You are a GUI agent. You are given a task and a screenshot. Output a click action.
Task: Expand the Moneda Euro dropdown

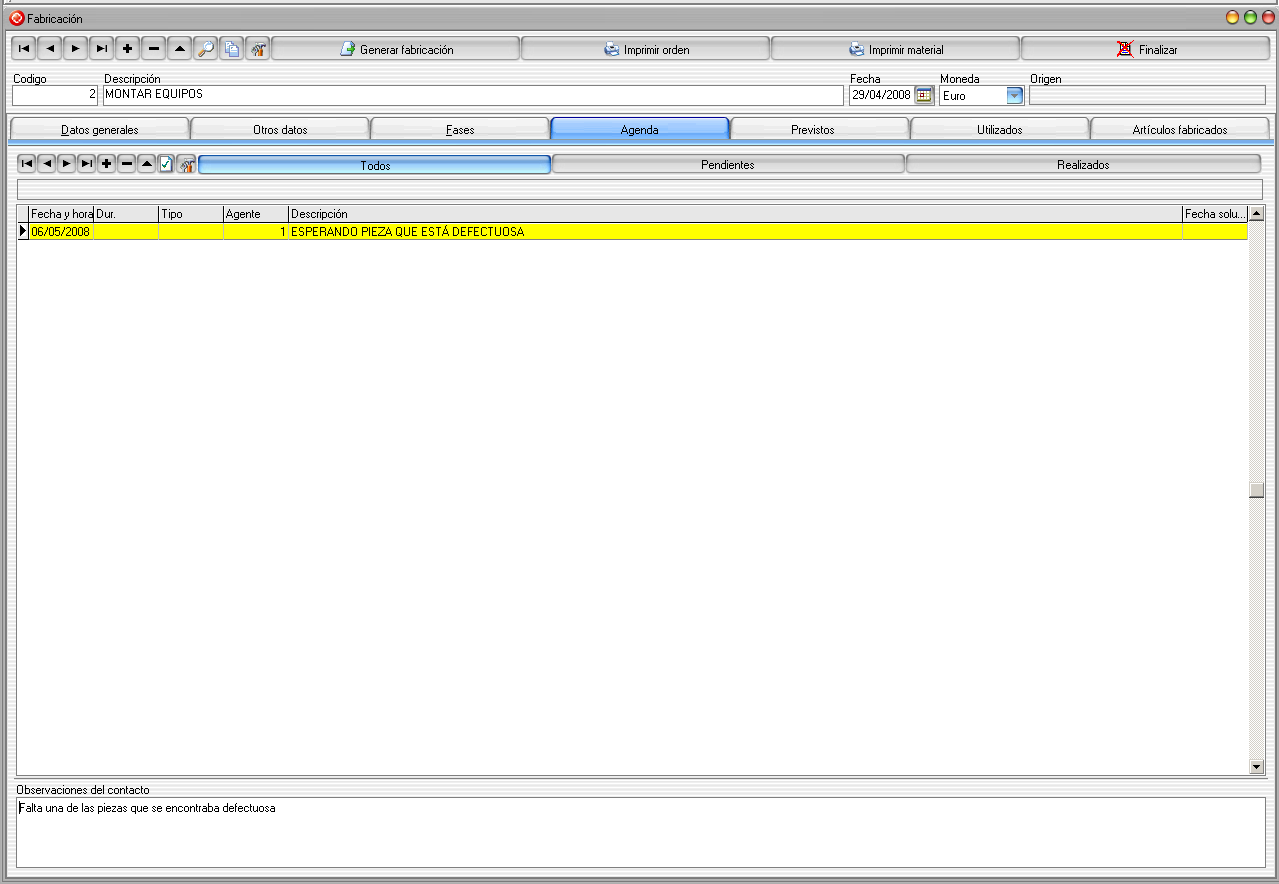[1015, 96]
